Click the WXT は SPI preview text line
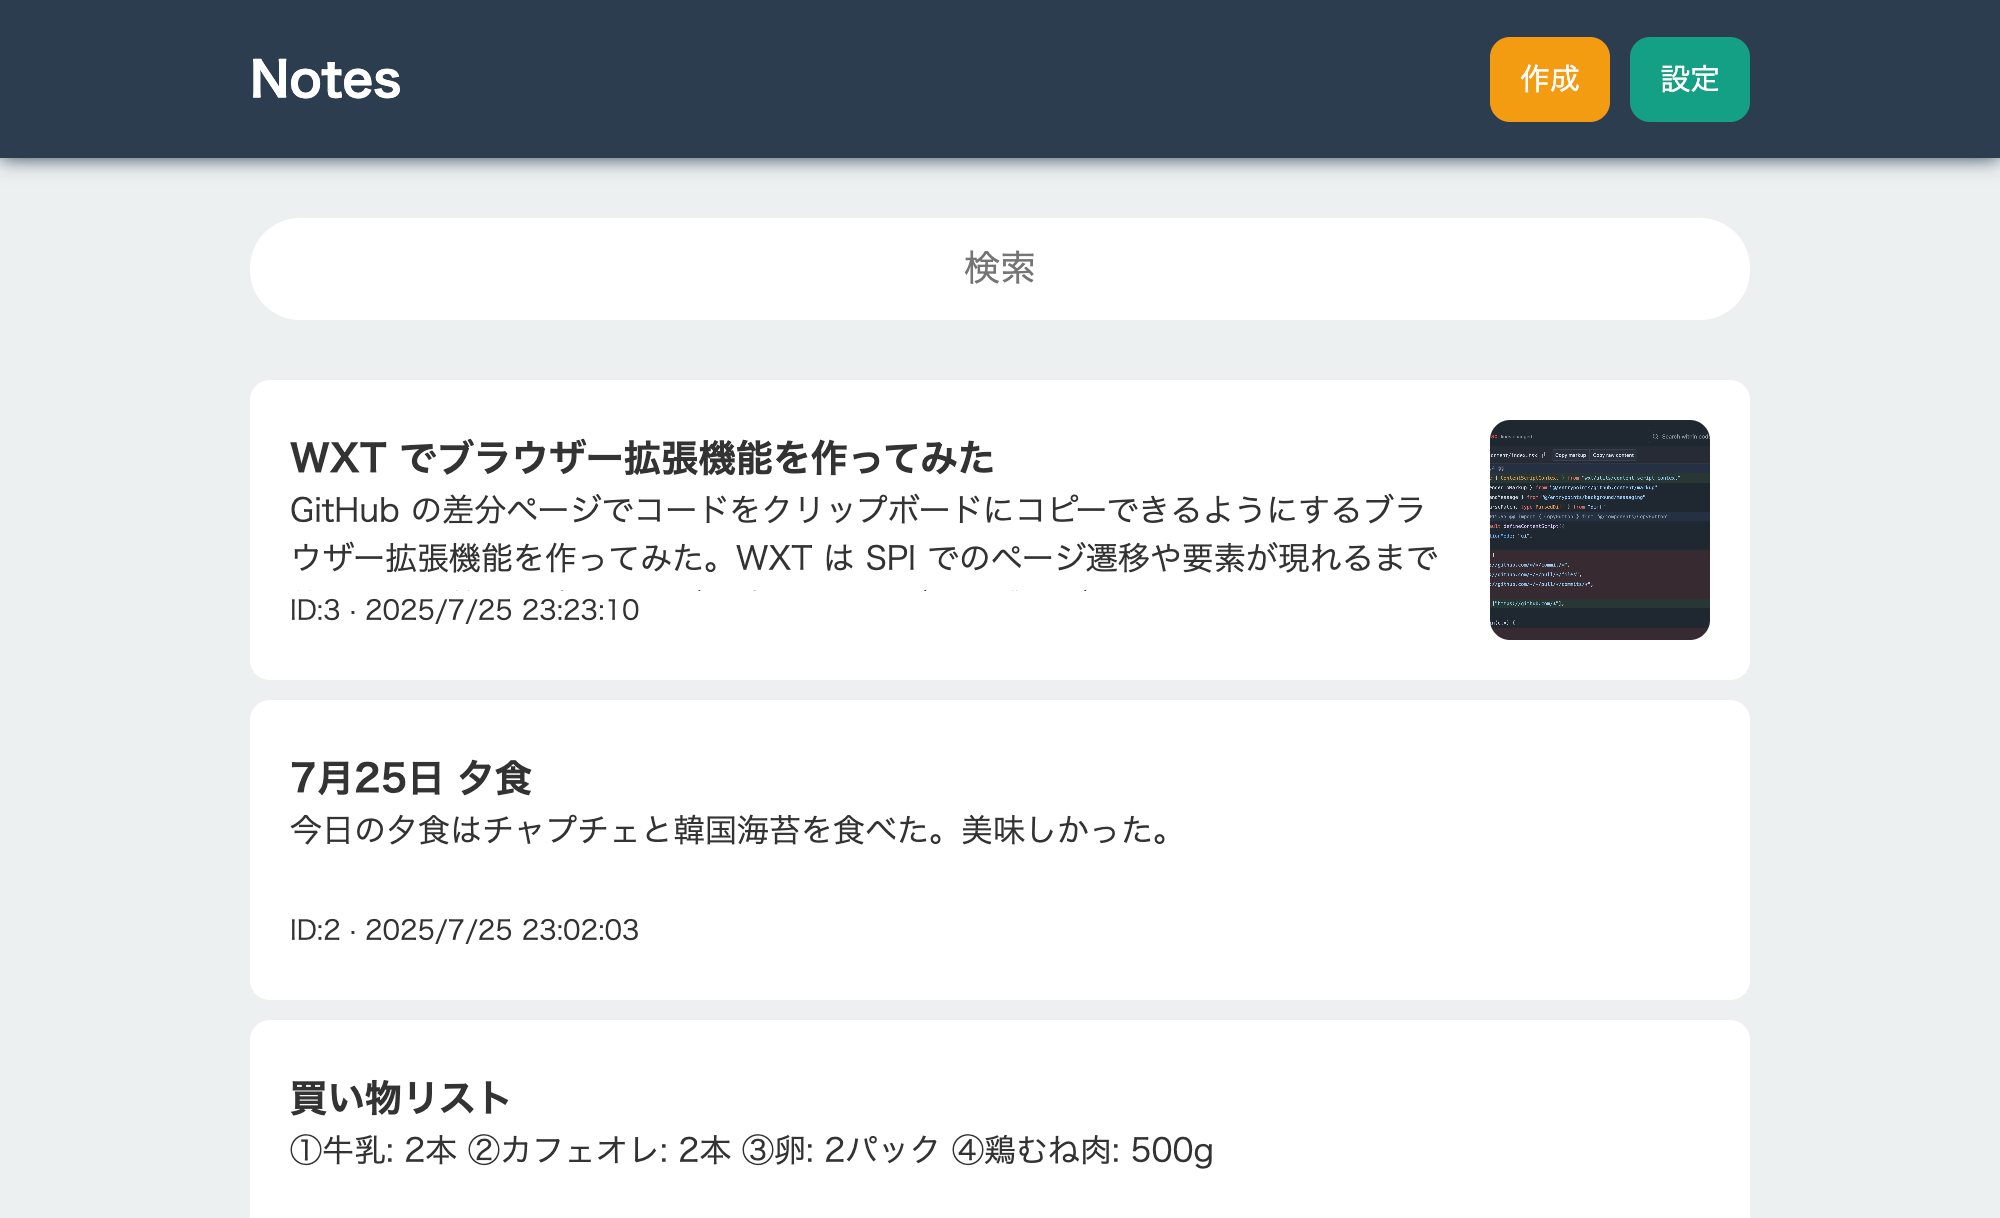The width and height of the screenshot is (2000, 1218). (826, 558)
